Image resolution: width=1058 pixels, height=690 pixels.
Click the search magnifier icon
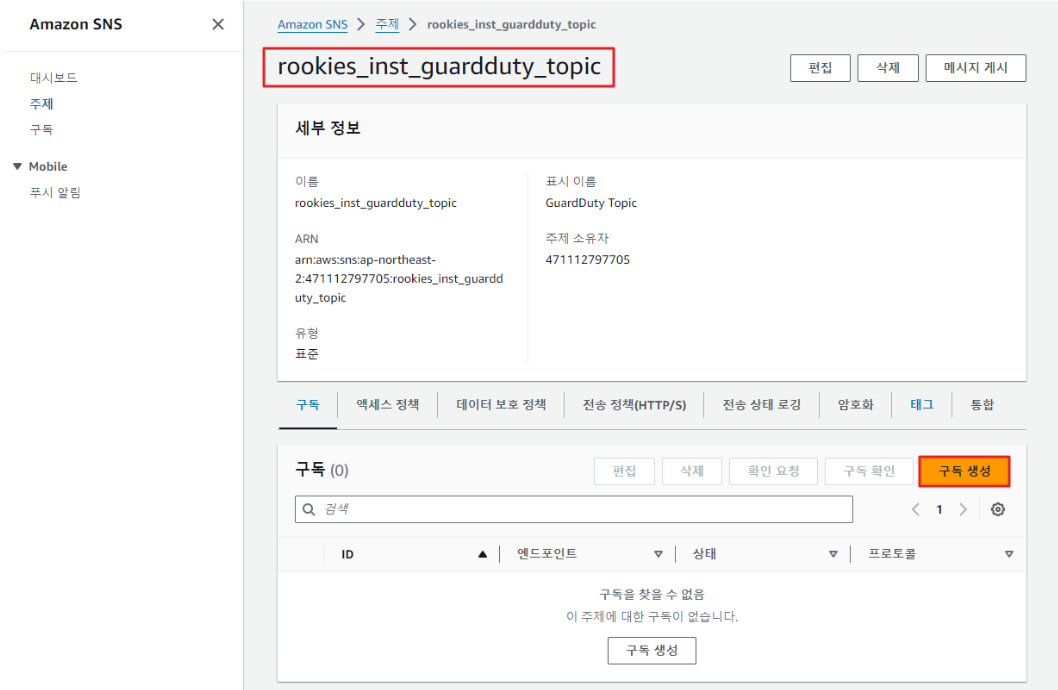(308, 509)
